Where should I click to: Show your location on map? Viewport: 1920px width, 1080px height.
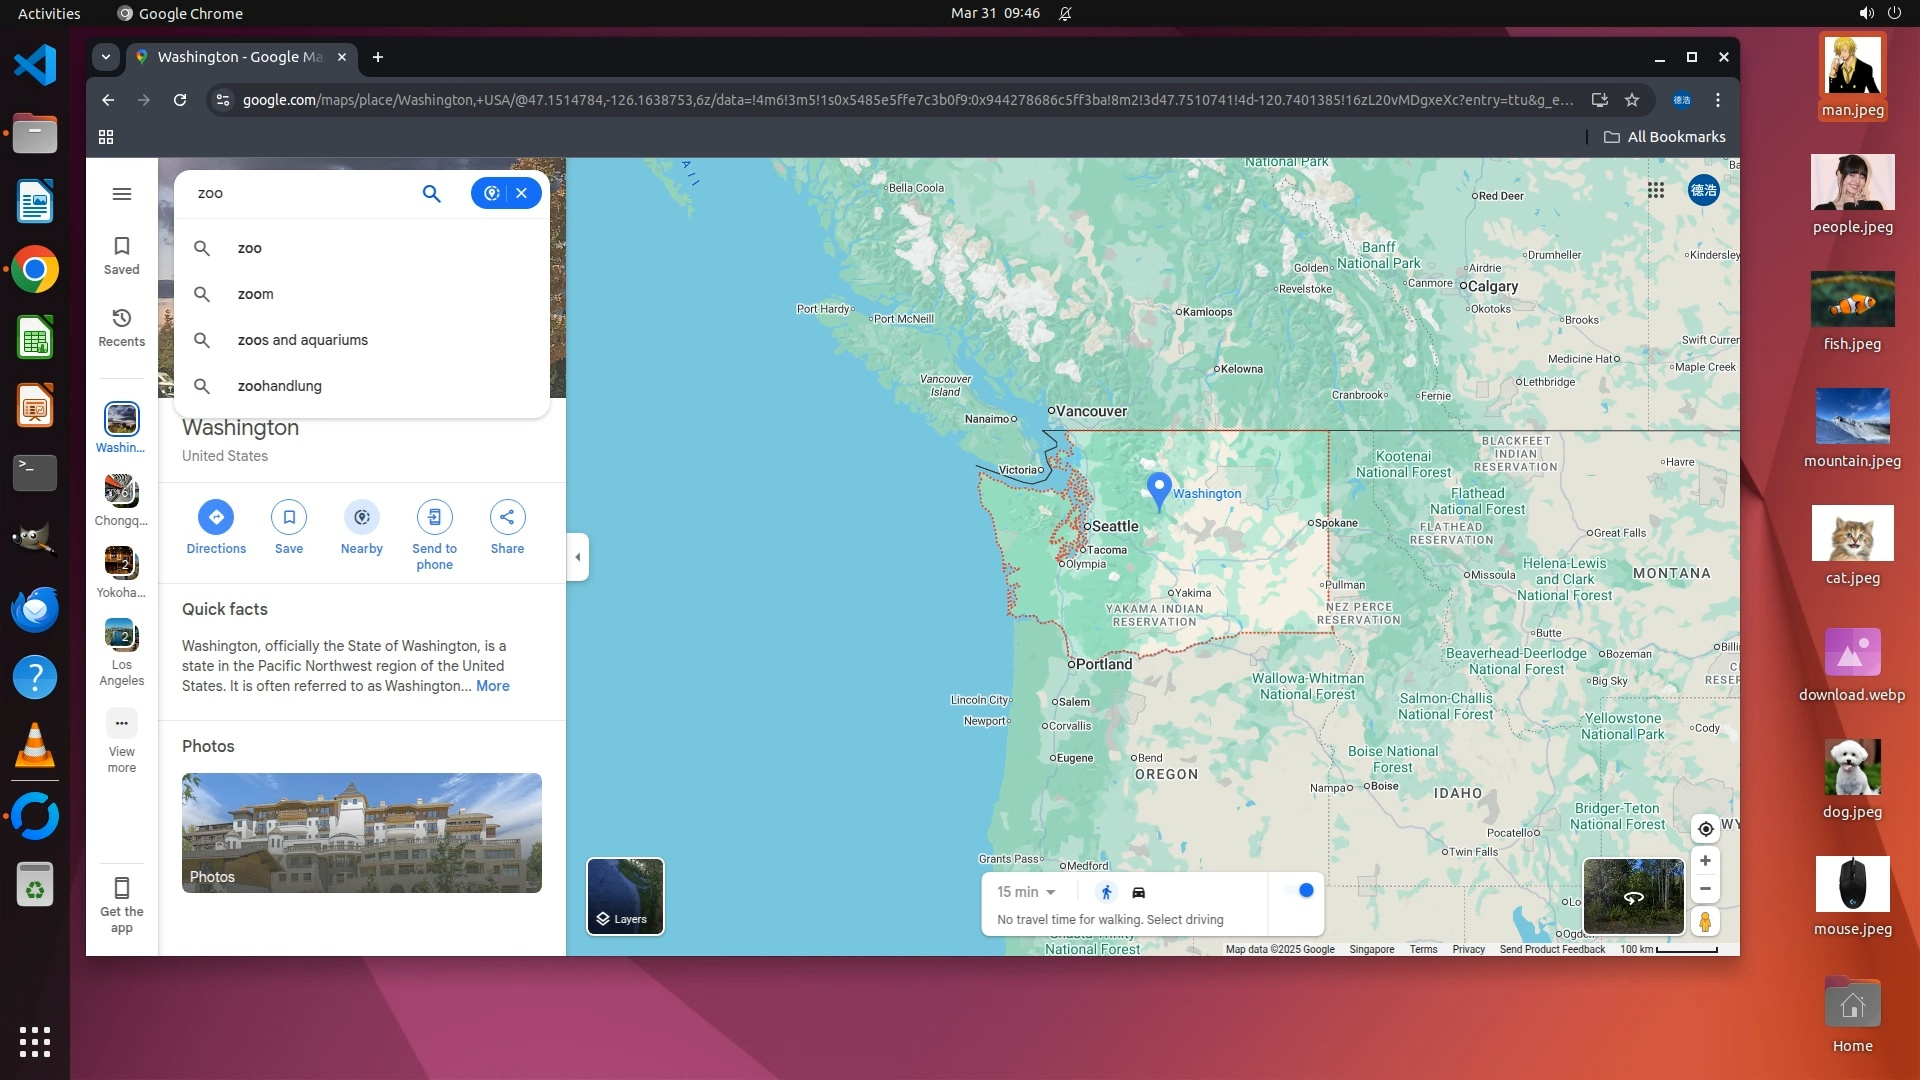1706,829
